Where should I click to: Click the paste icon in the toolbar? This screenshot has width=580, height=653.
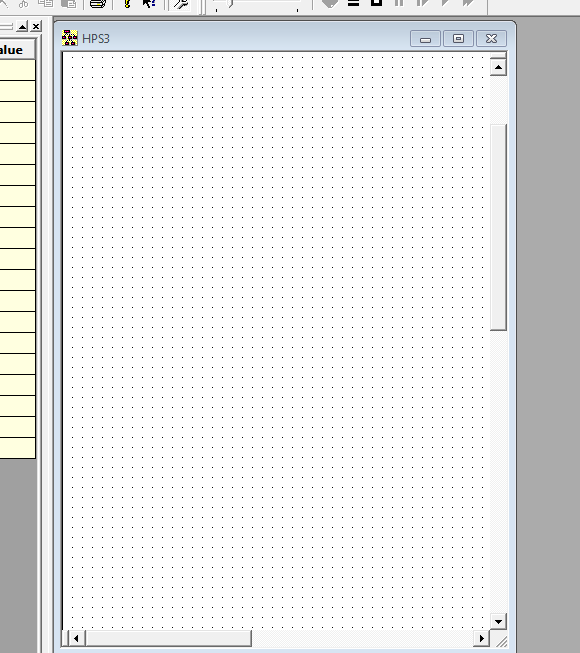pyautogui.click(x=69, y=3)
